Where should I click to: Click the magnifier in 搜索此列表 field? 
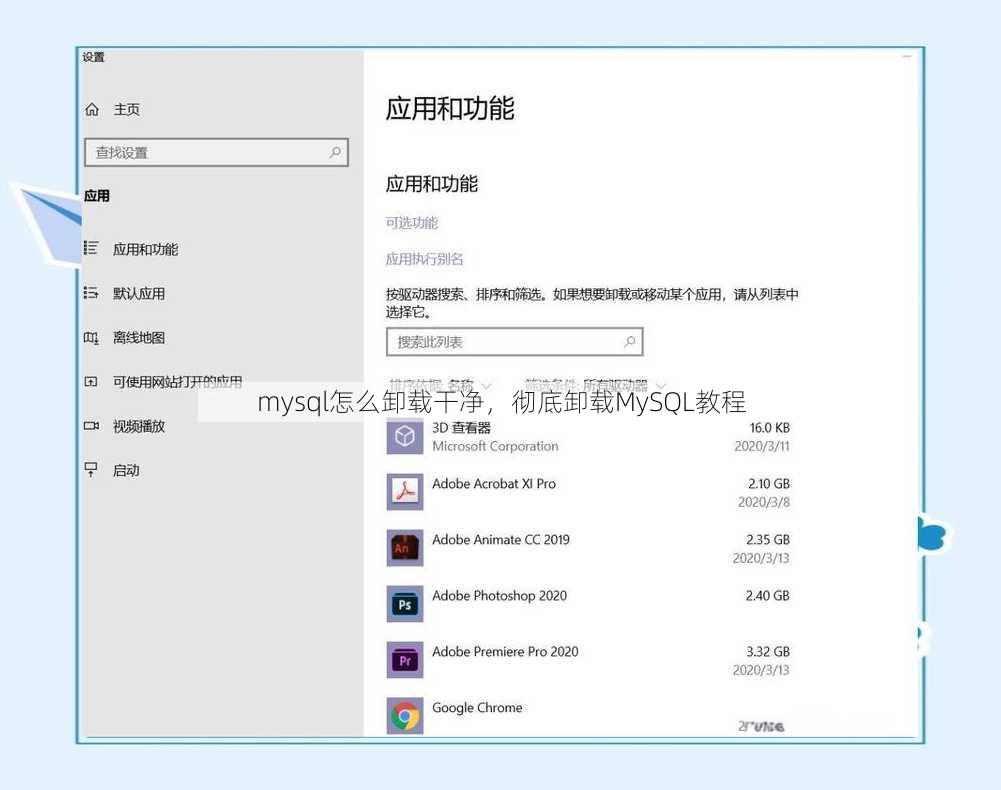[x=629, y=342]
